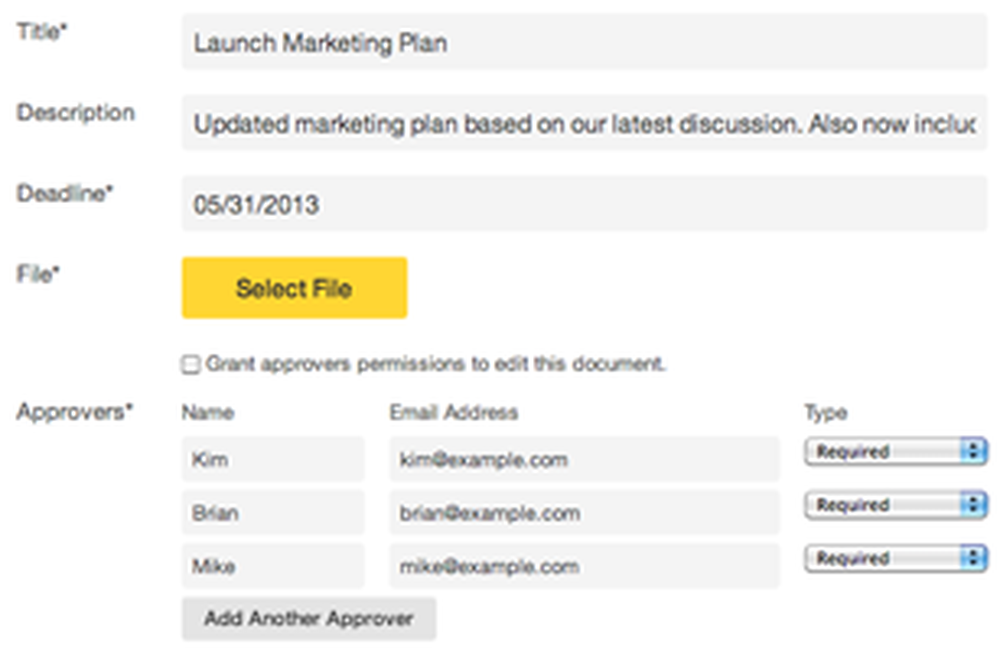Add Another Approver to the list
The height and width of the screenshot is (651, 1000).
point(309,618)
